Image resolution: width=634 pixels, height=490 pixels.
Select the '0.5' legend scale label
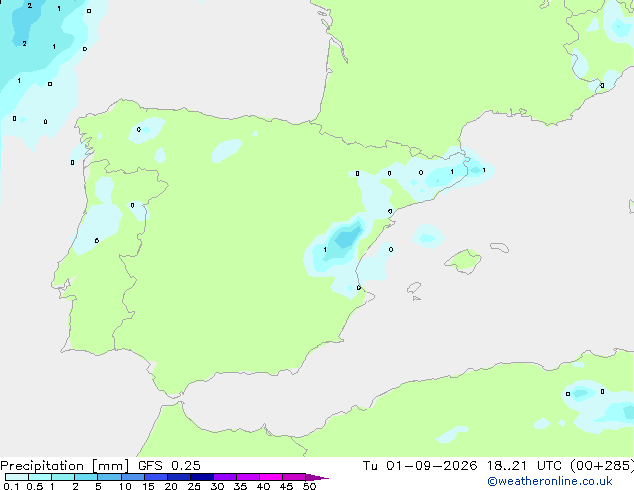[x=35, y=486]
